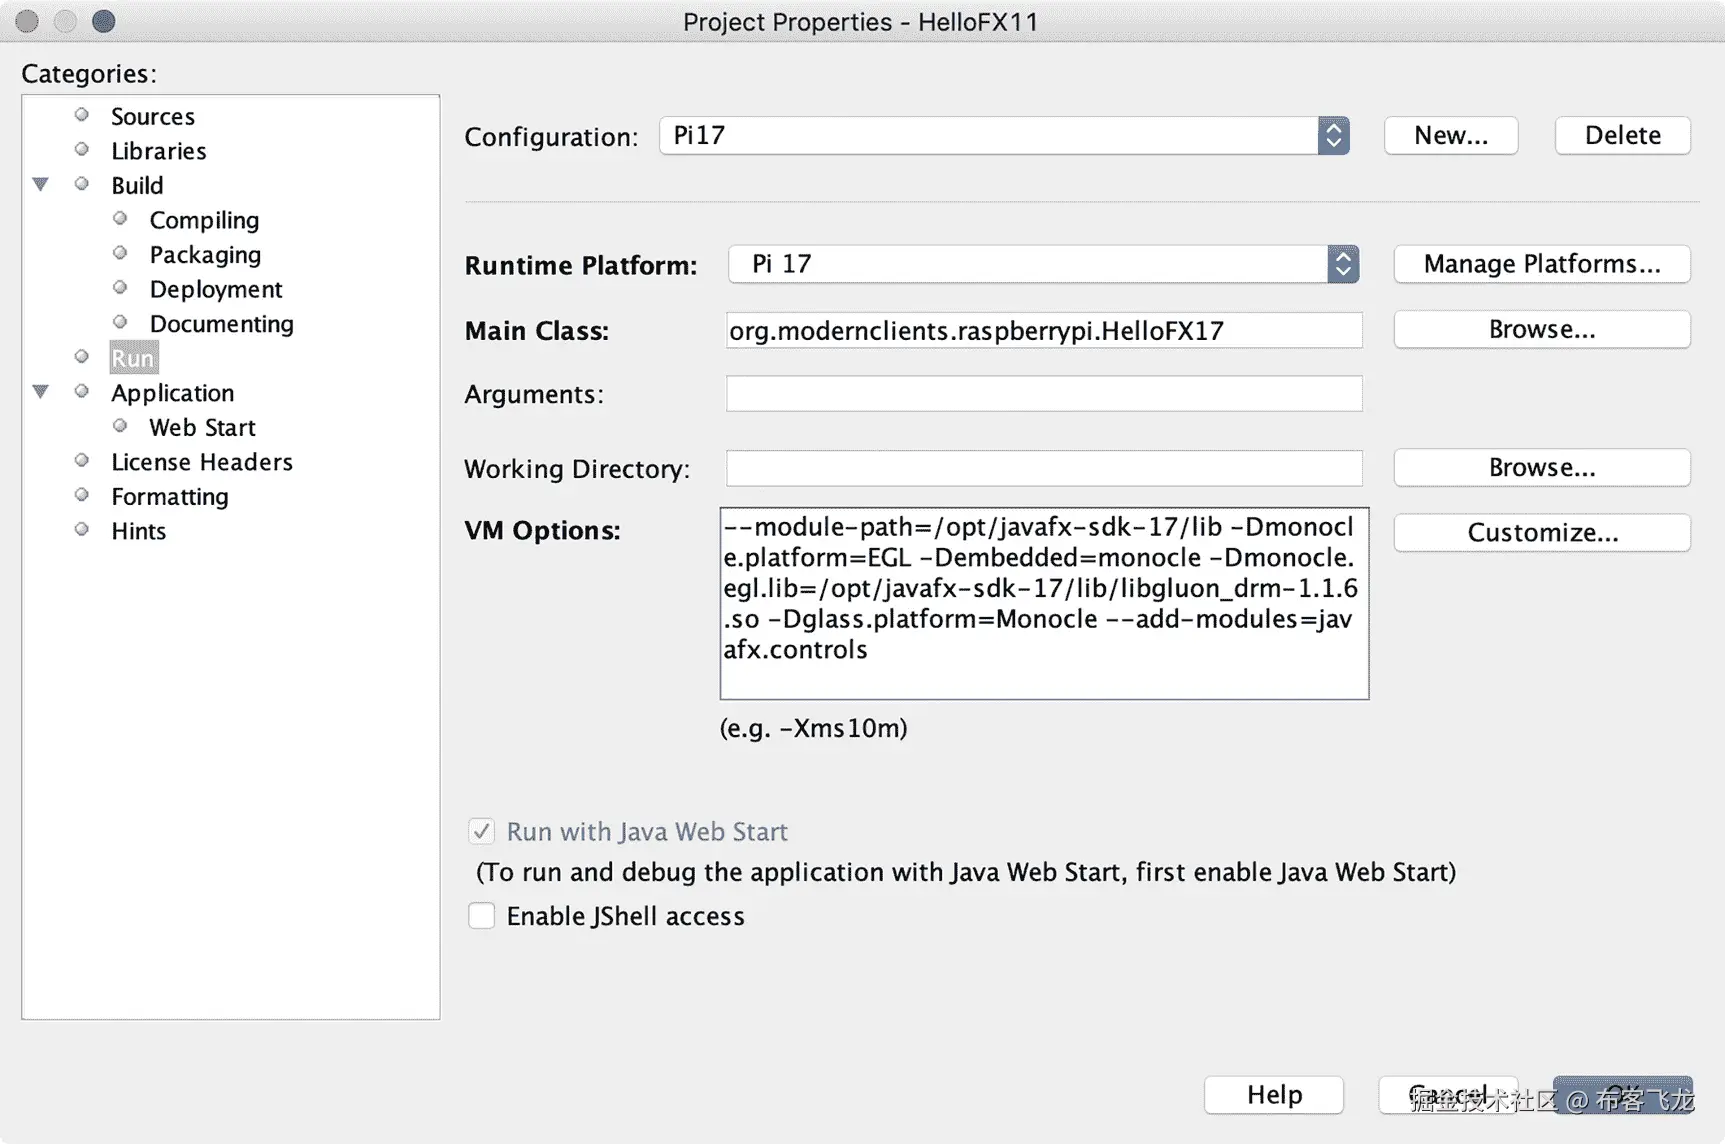This screenshot has height=1144, width=1725.
Task: Click the bullet icon next to Sources
Action: click(x=82, y=115)
